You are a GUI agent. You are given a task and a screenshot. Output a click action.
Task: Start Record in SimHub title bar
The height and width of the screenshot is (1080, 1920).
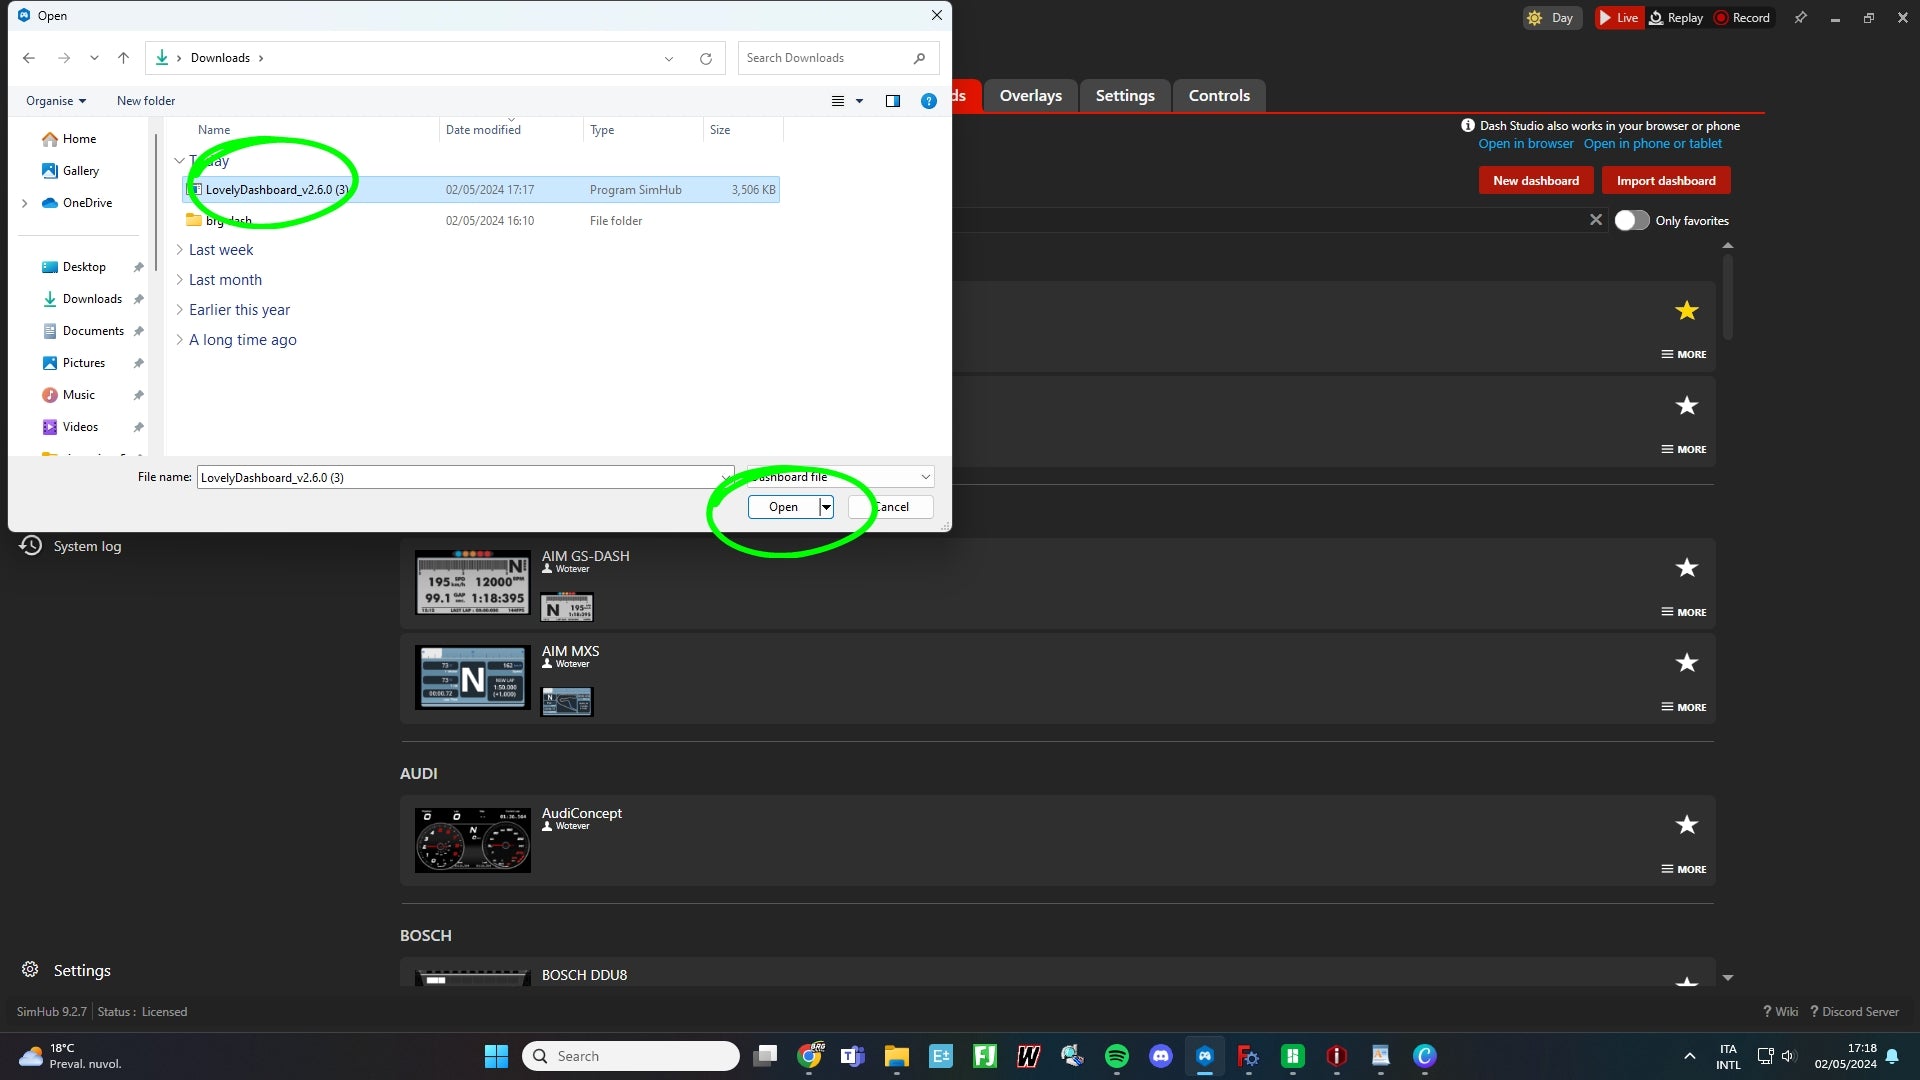1742,18
